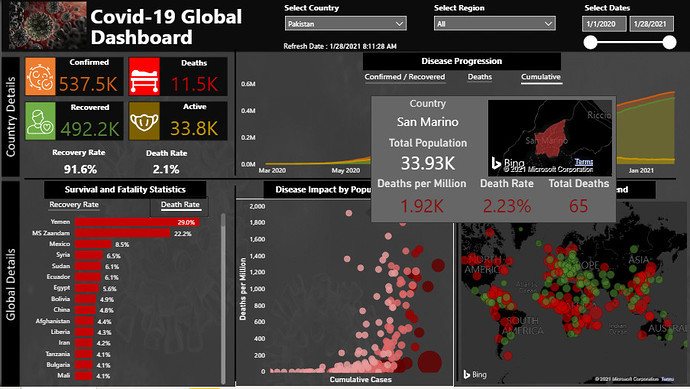
Task: Click the Covid-19 Global Dashboard title
Action: tap(166, 27)
